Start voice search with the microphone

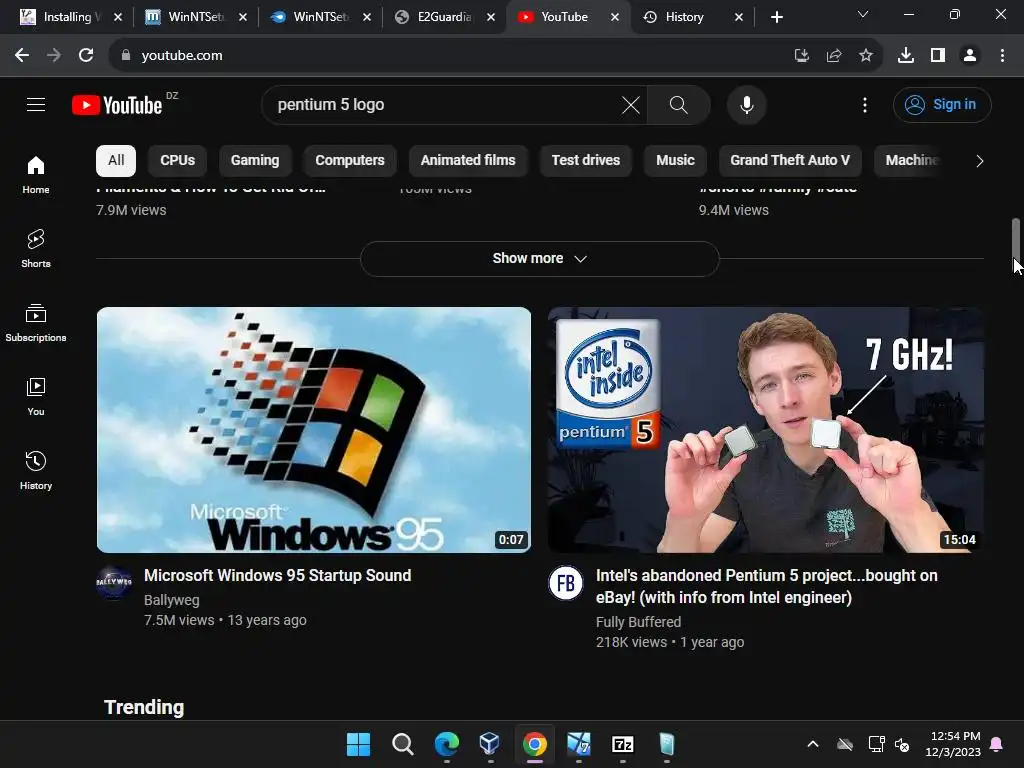[746, 104]
